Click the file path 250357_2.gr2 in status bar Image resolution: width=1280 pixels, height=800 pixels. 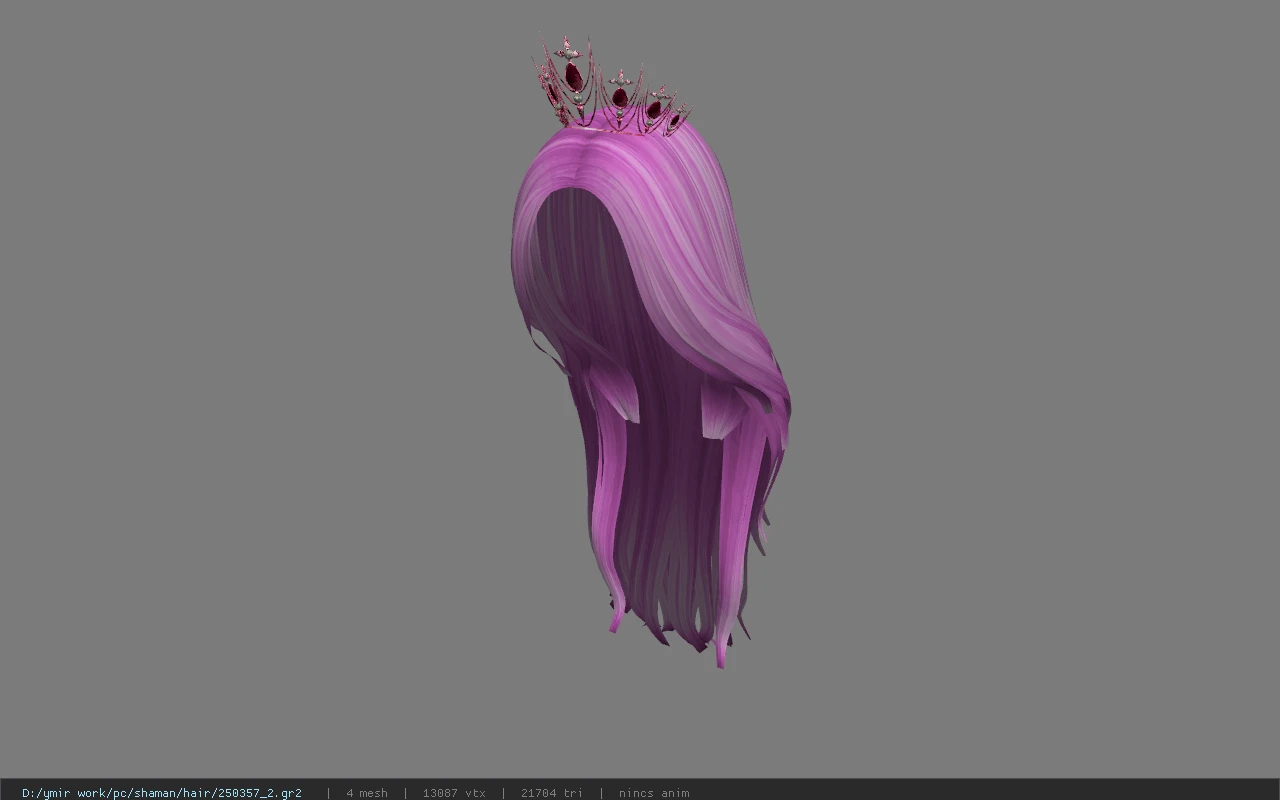pyautogui.click(x=162, y=793)
